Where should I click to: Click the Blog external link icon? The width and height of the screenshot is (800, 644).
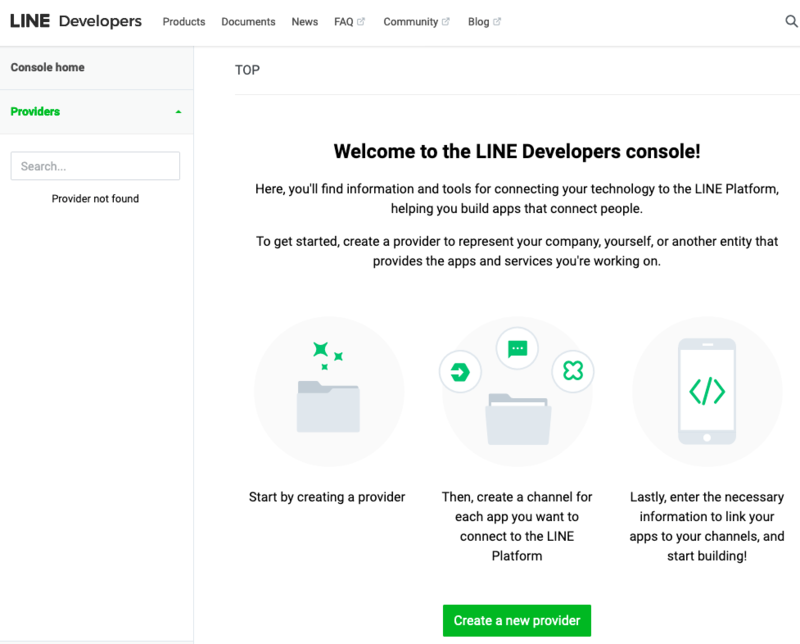coord(497,21)
